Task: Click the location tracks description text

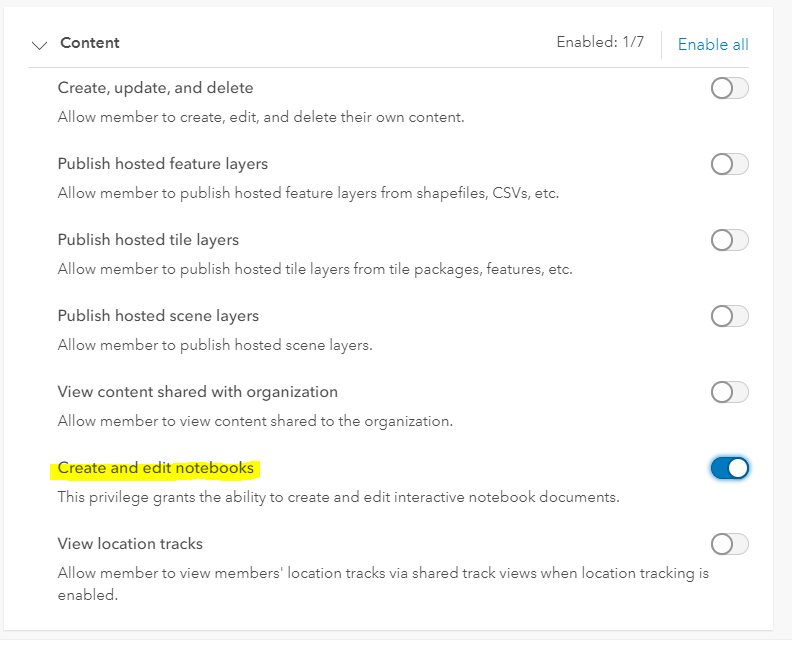Action: pyautogui.click(x=383, y=584)
